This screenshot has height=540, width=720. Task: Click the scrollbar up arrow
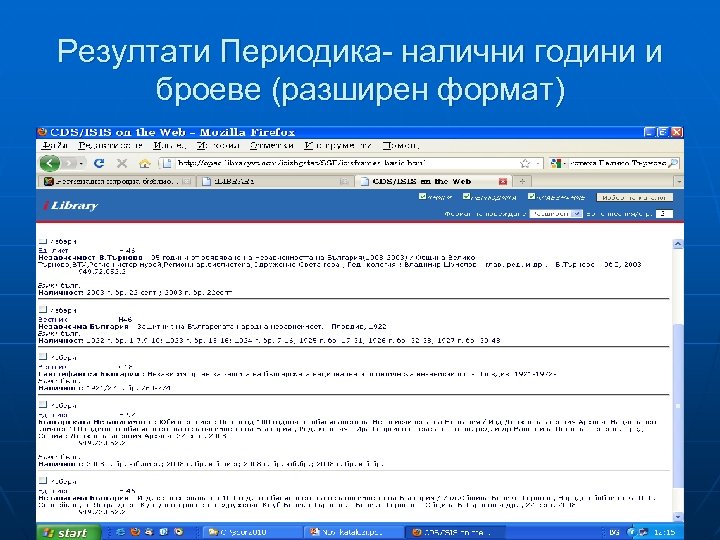678,244
